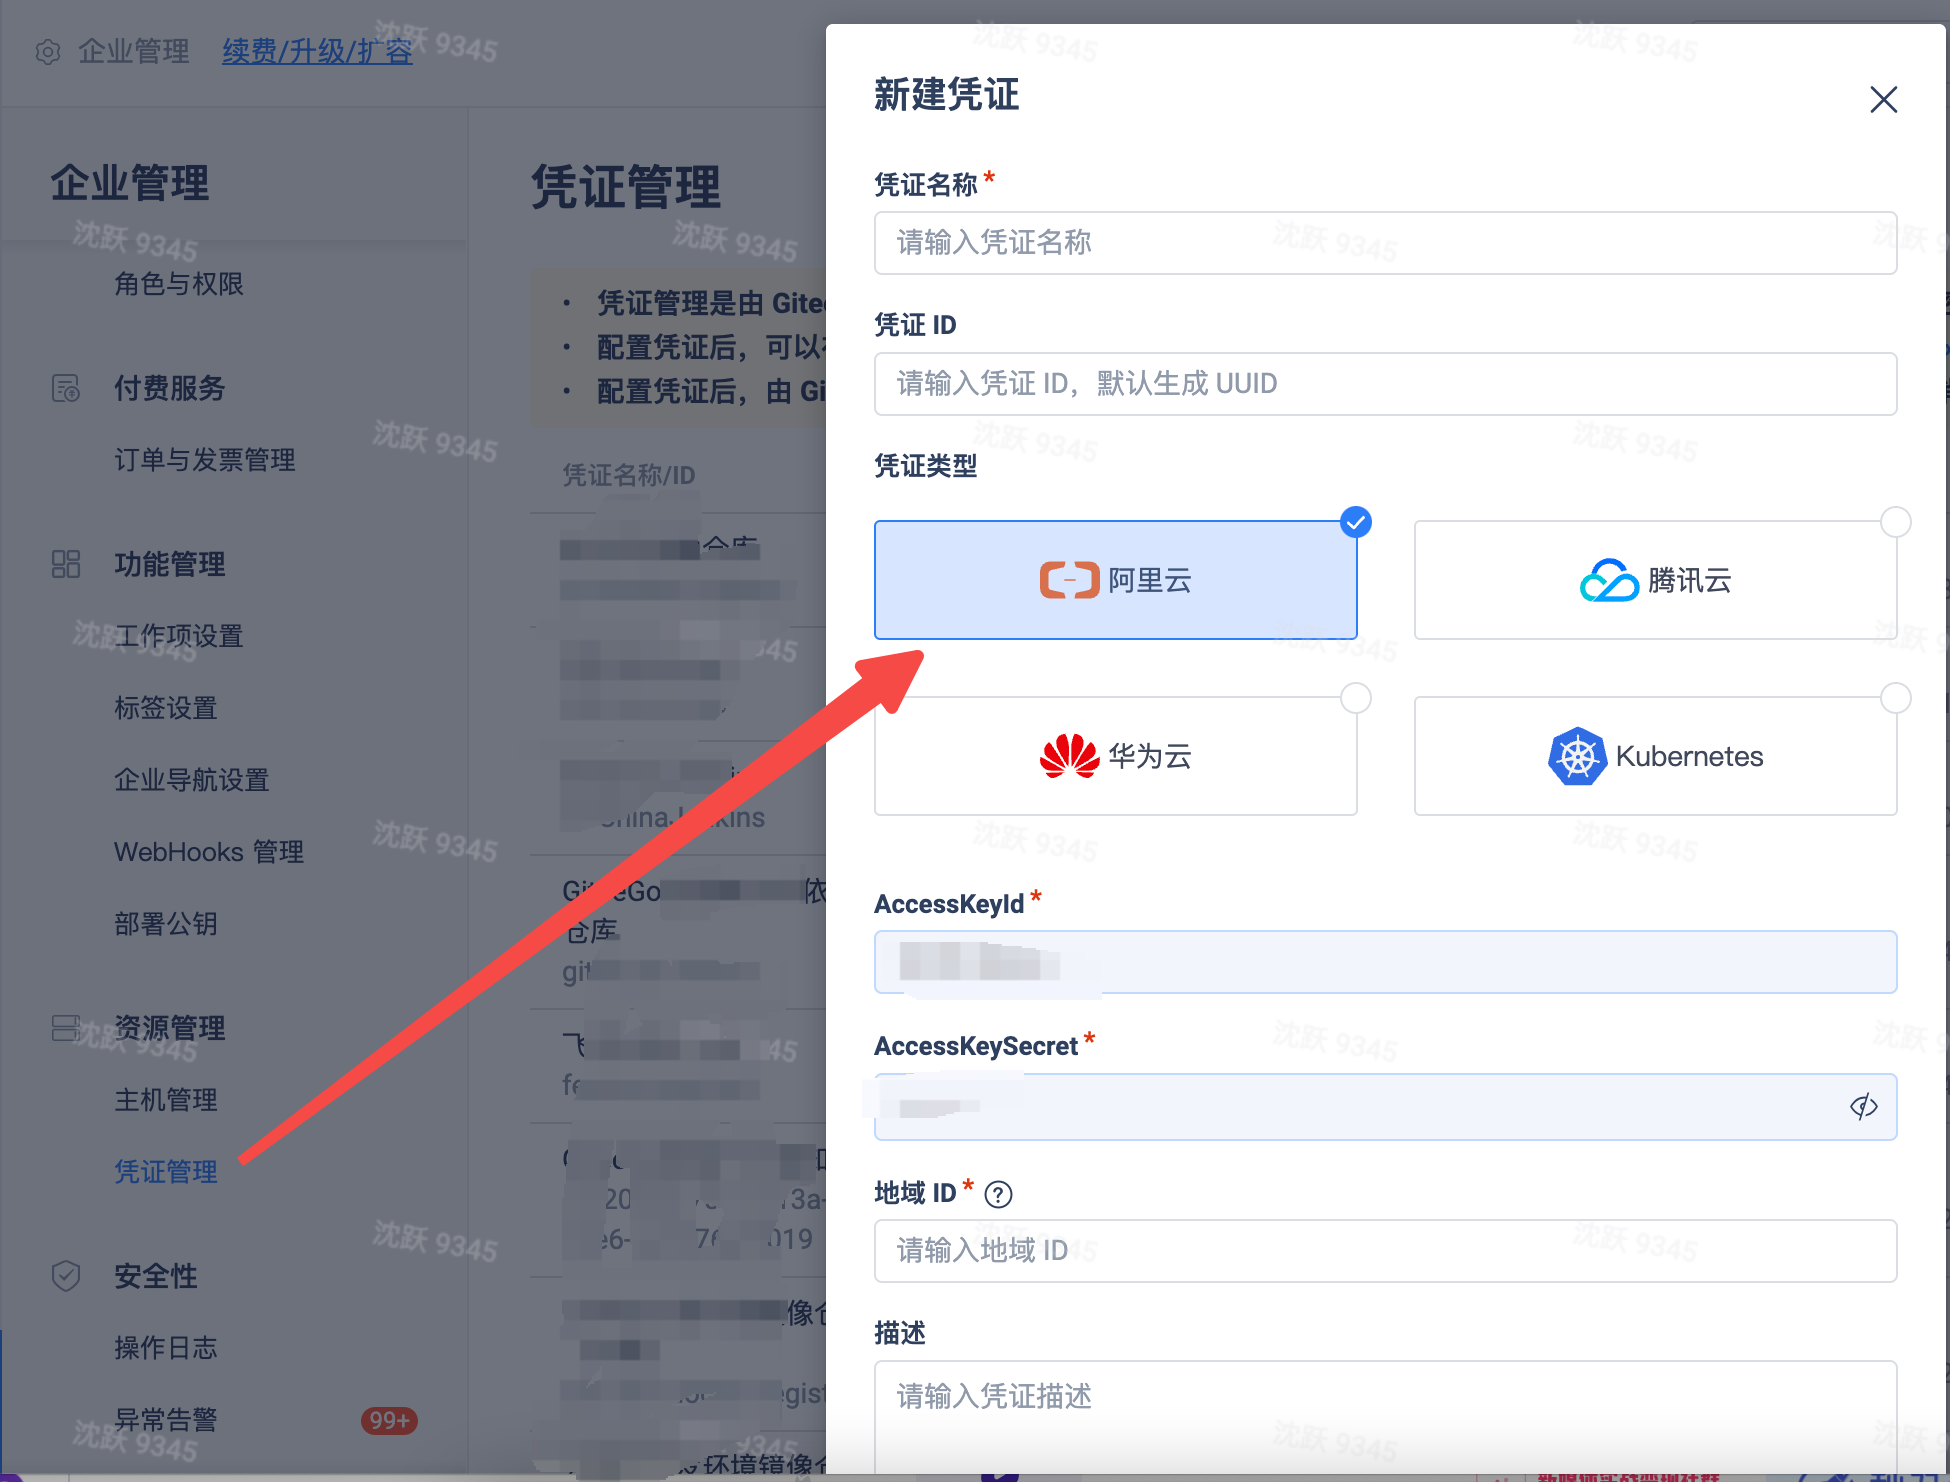Click the 企业管理 breadcrumb text in header

134,51
